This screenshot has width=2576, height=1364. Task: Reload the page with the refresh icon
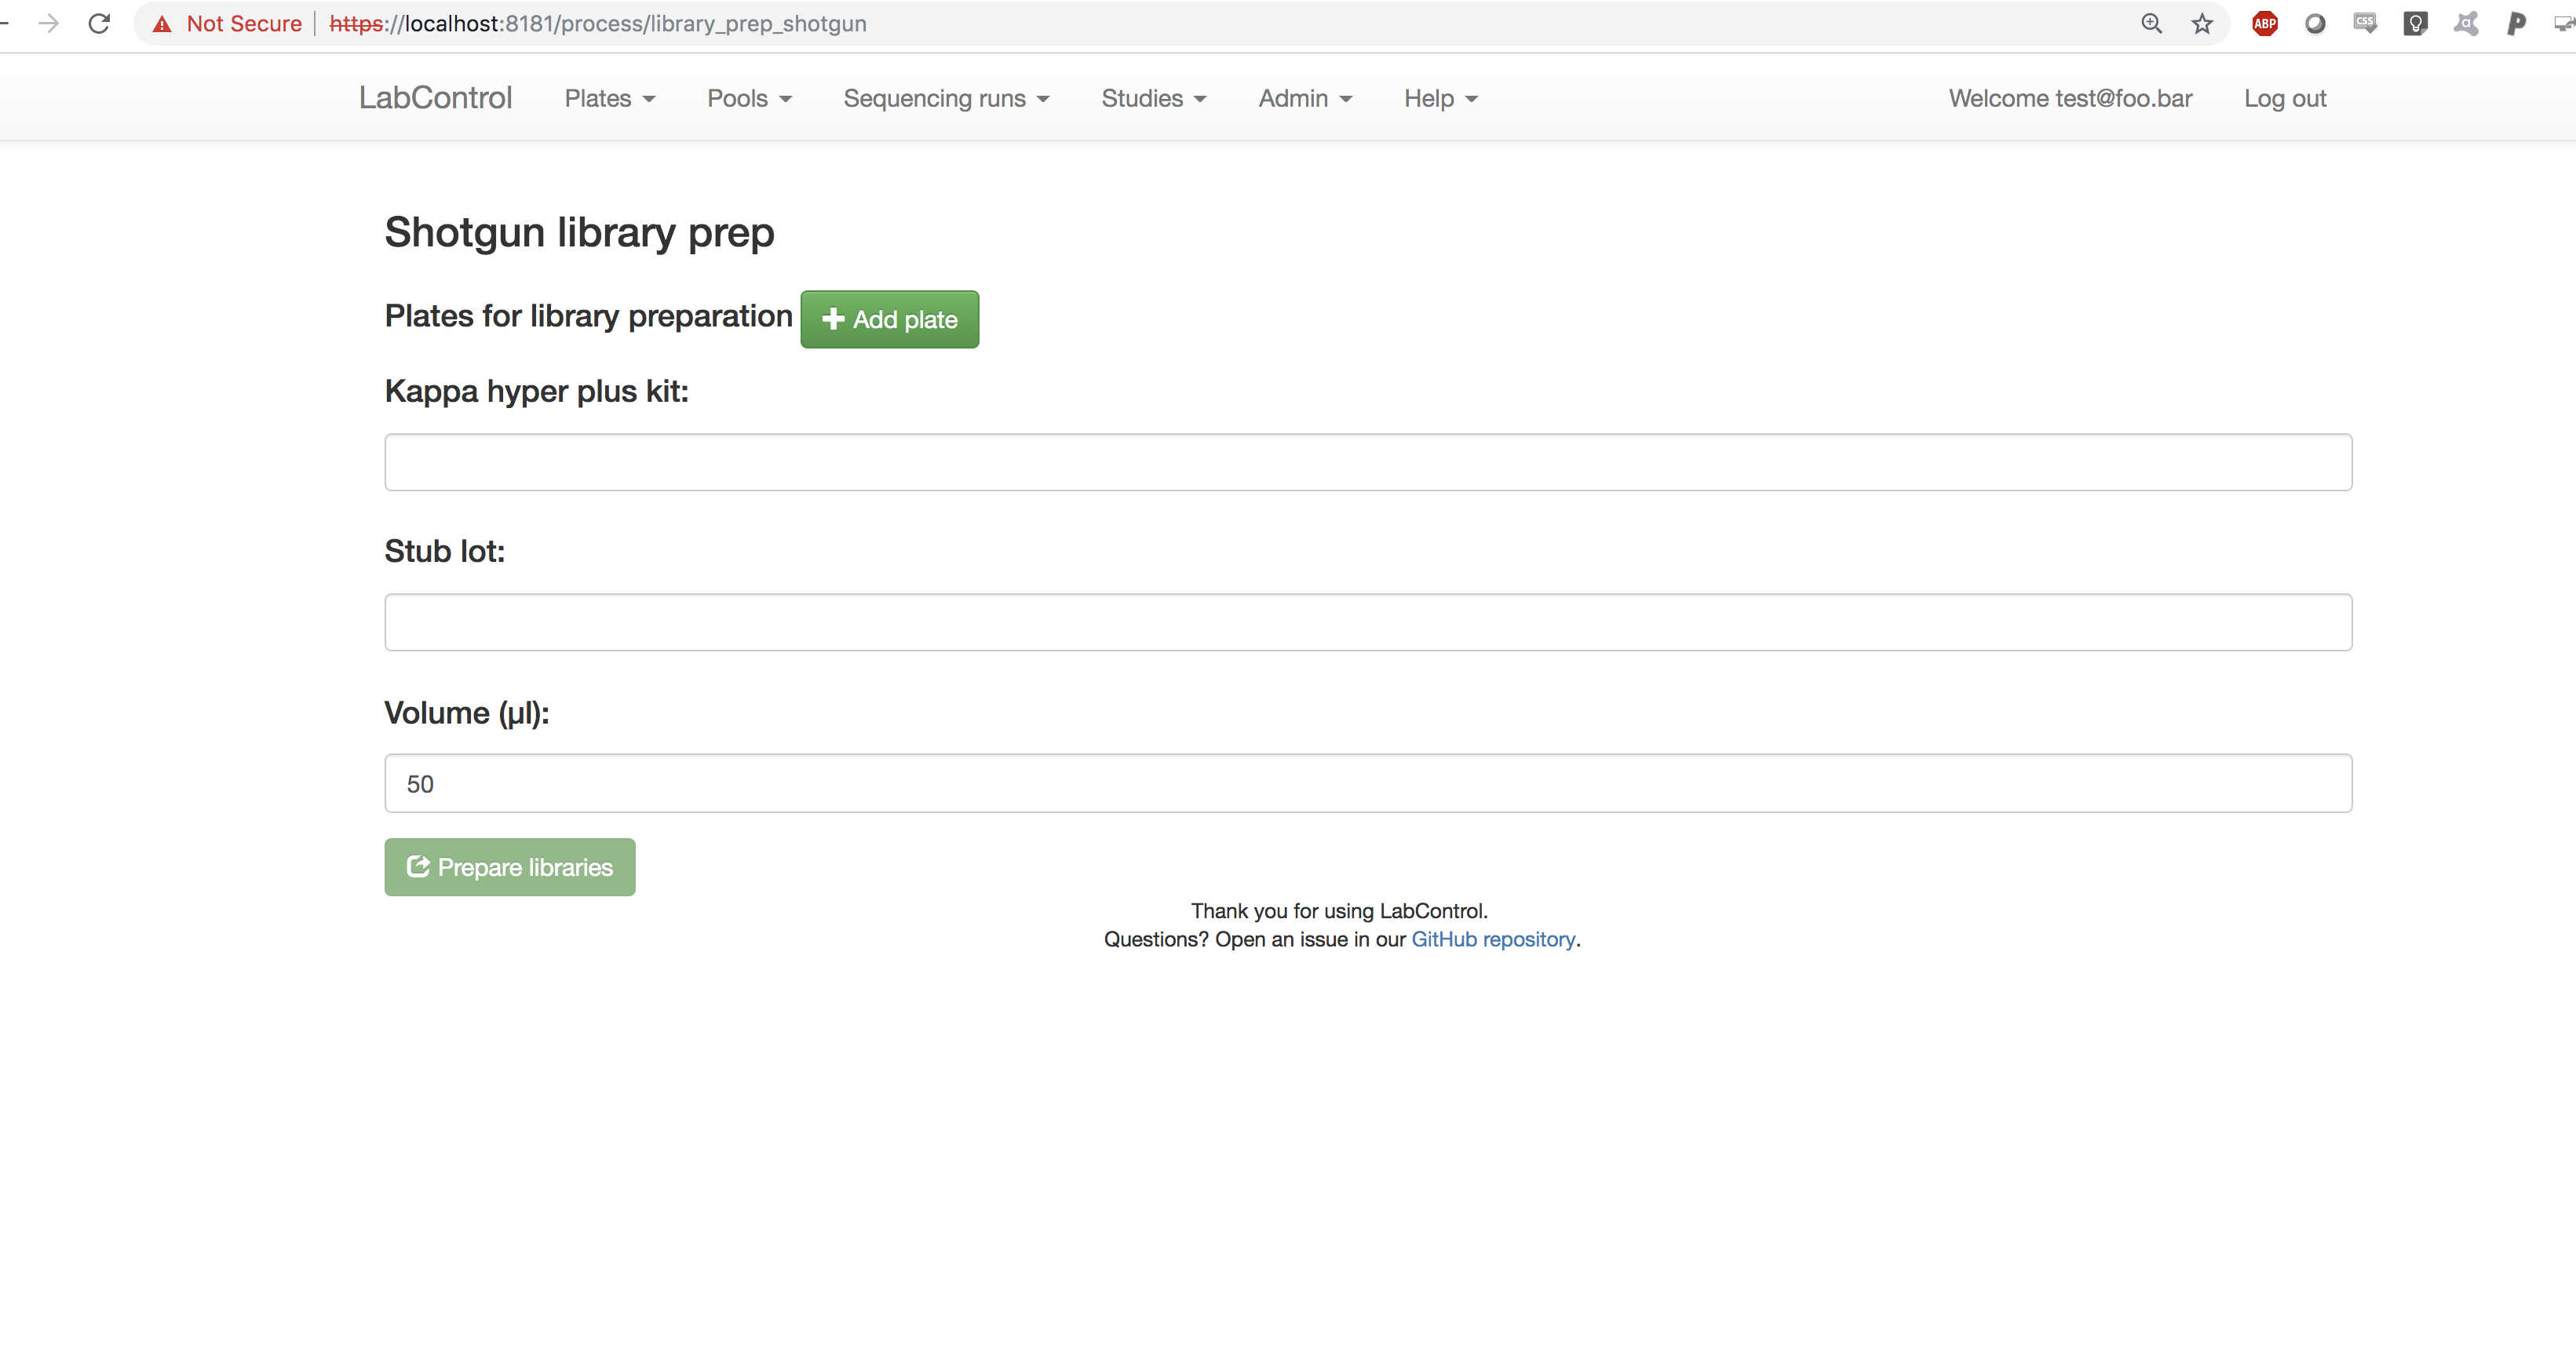click(x=99, y=24)
